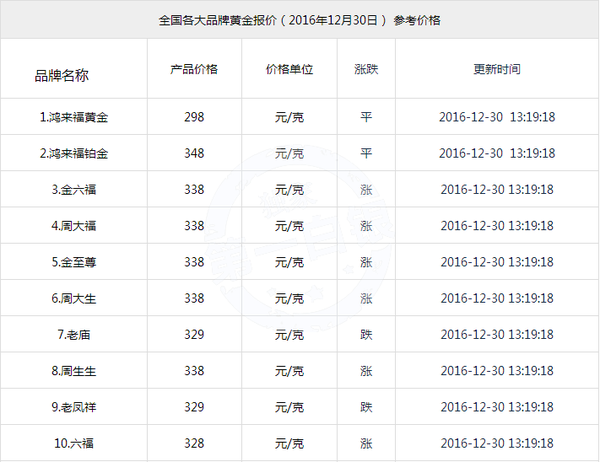
Task: Click brand name 2.鸿来福铂金
Action: tap(74, 153)
